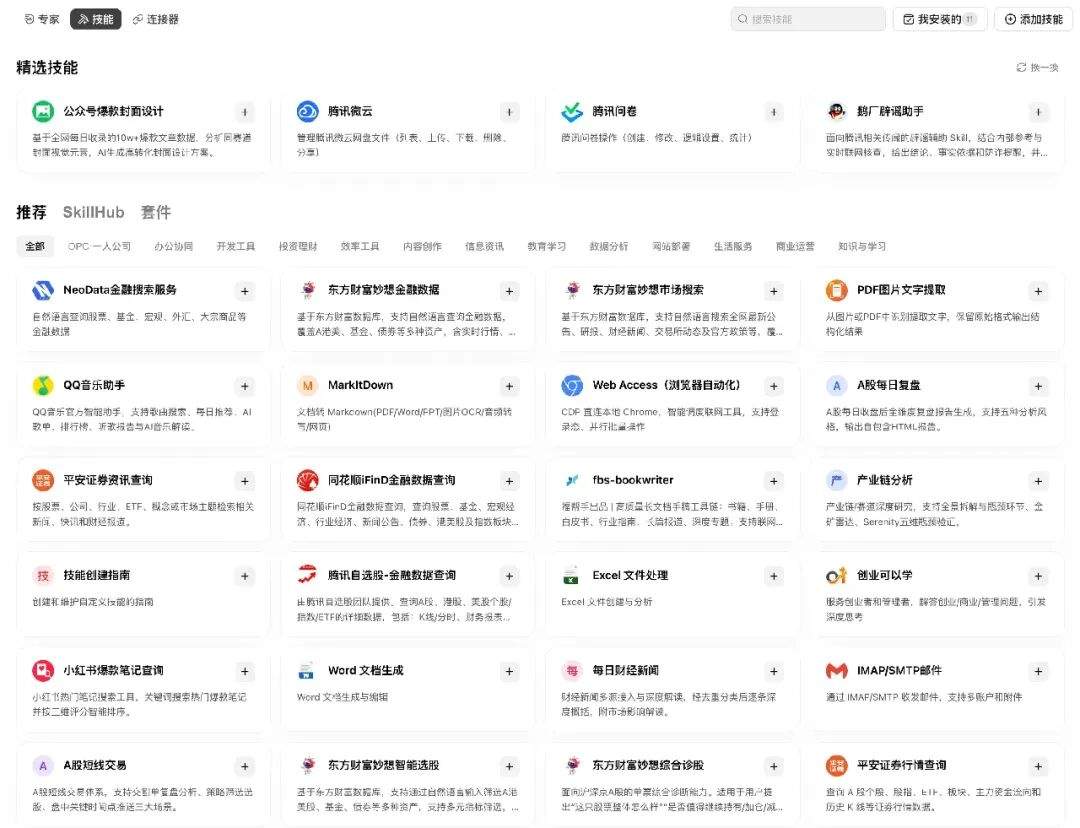Add A股短线交易 via plus icon
The width and height of the screenshot is (1080, 828).
point(245,766)
